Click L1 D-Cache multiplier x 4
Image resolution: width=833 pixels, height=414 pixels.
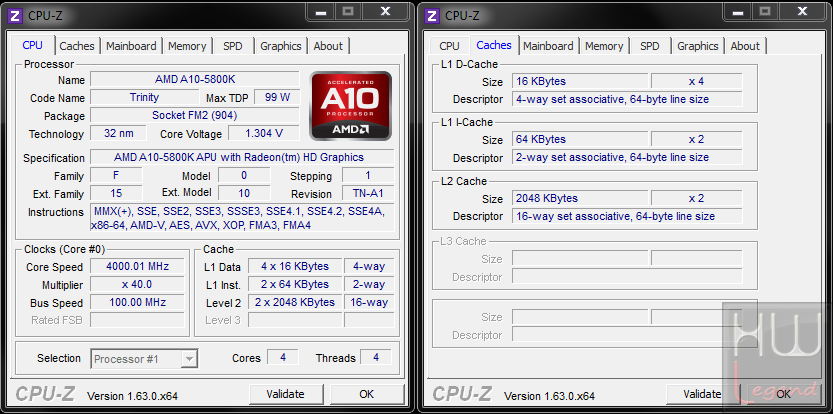pos(696,81)
